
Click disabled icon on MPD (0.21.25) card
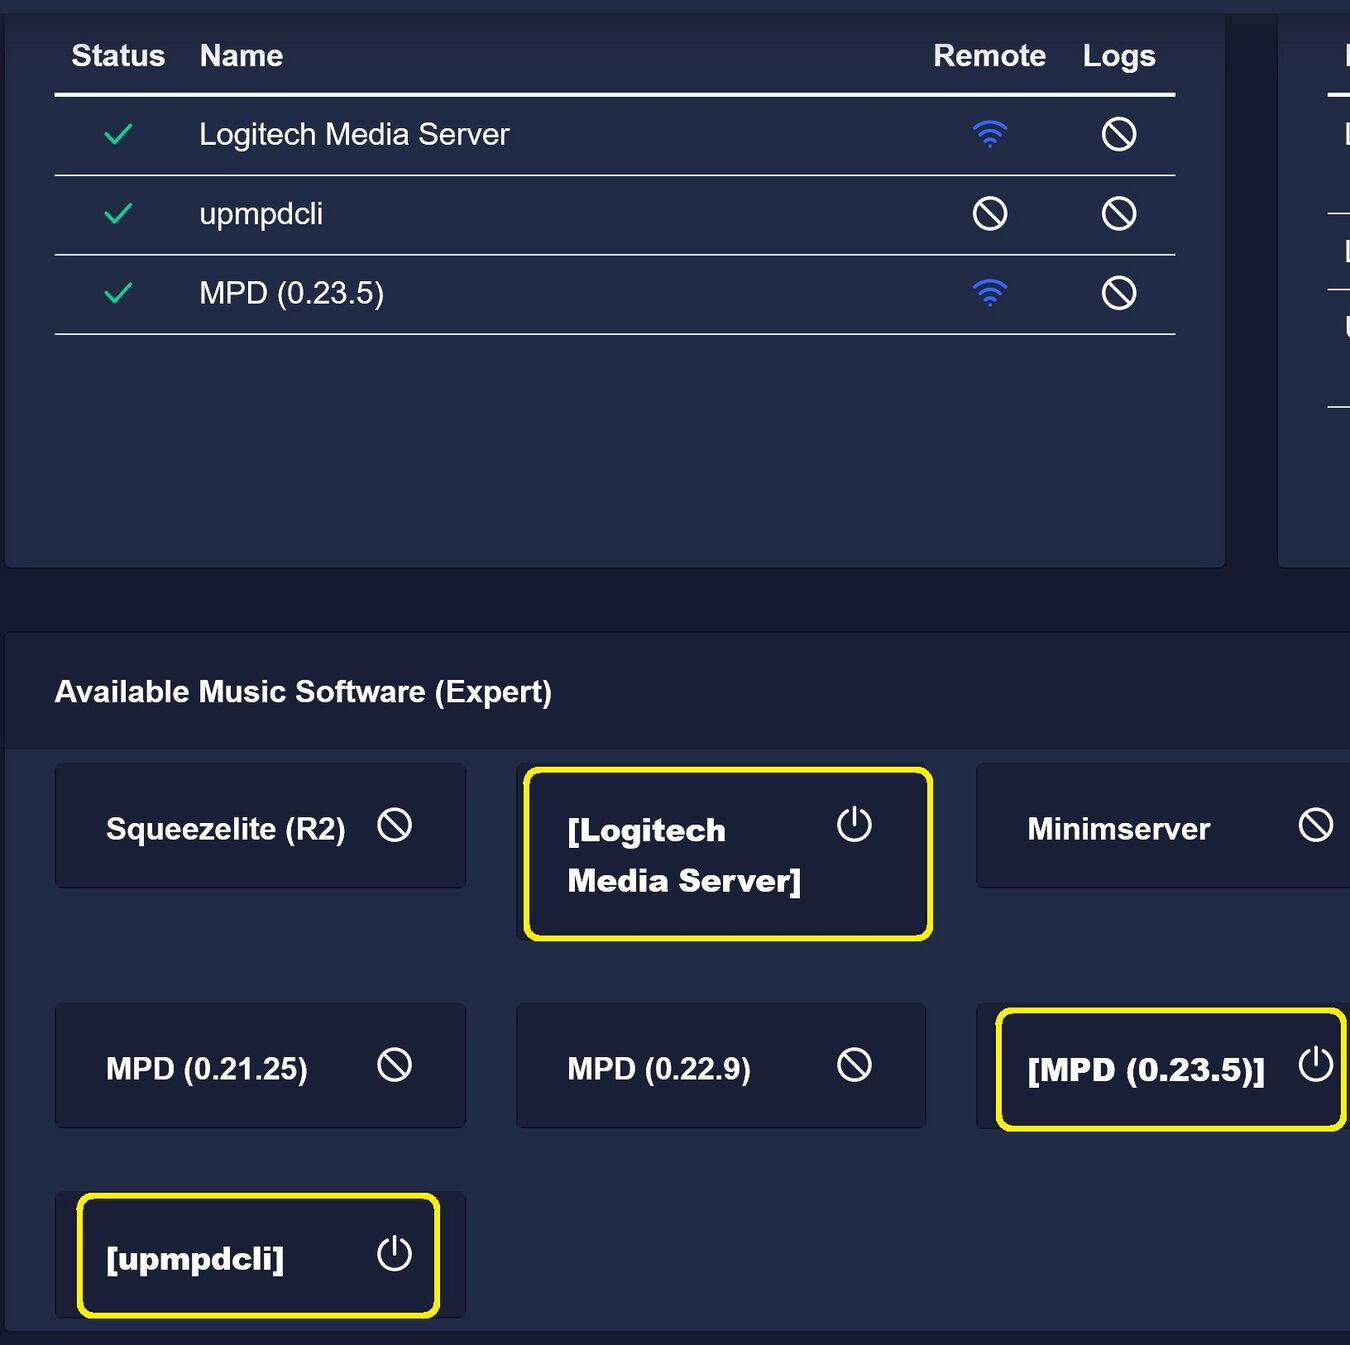[x=395, y=1065]
